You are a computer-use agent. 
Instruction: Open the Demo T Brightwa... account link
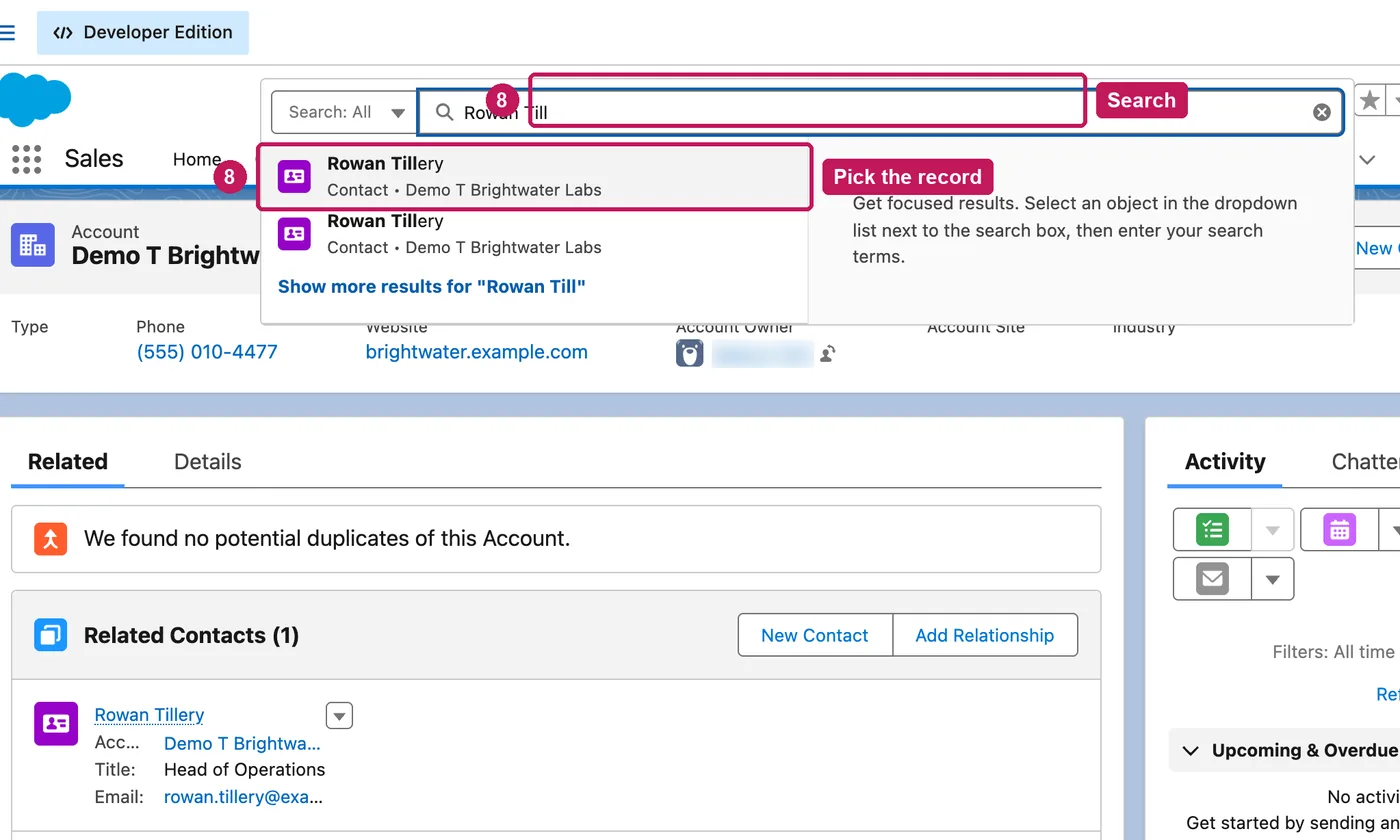(x=242, y=743)
